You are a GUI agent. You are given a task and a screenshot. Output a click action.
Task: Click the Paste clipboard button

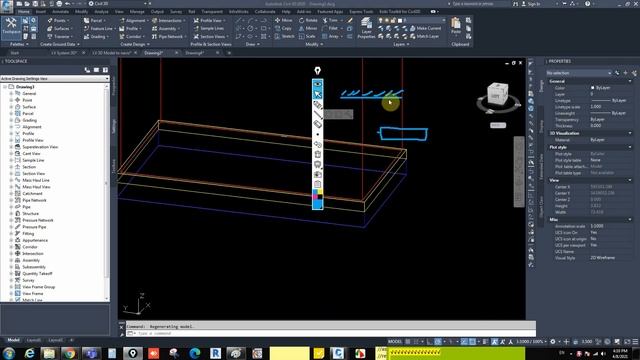pyautogui.click(x=456, y=26)
